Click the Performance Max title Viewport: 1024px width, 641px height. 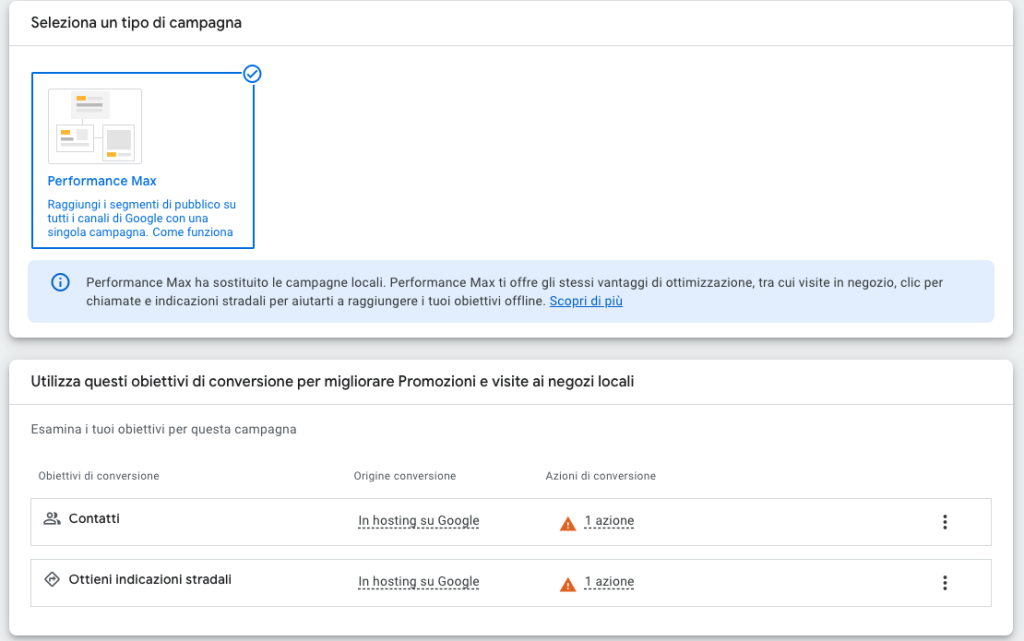pos(102,181)
